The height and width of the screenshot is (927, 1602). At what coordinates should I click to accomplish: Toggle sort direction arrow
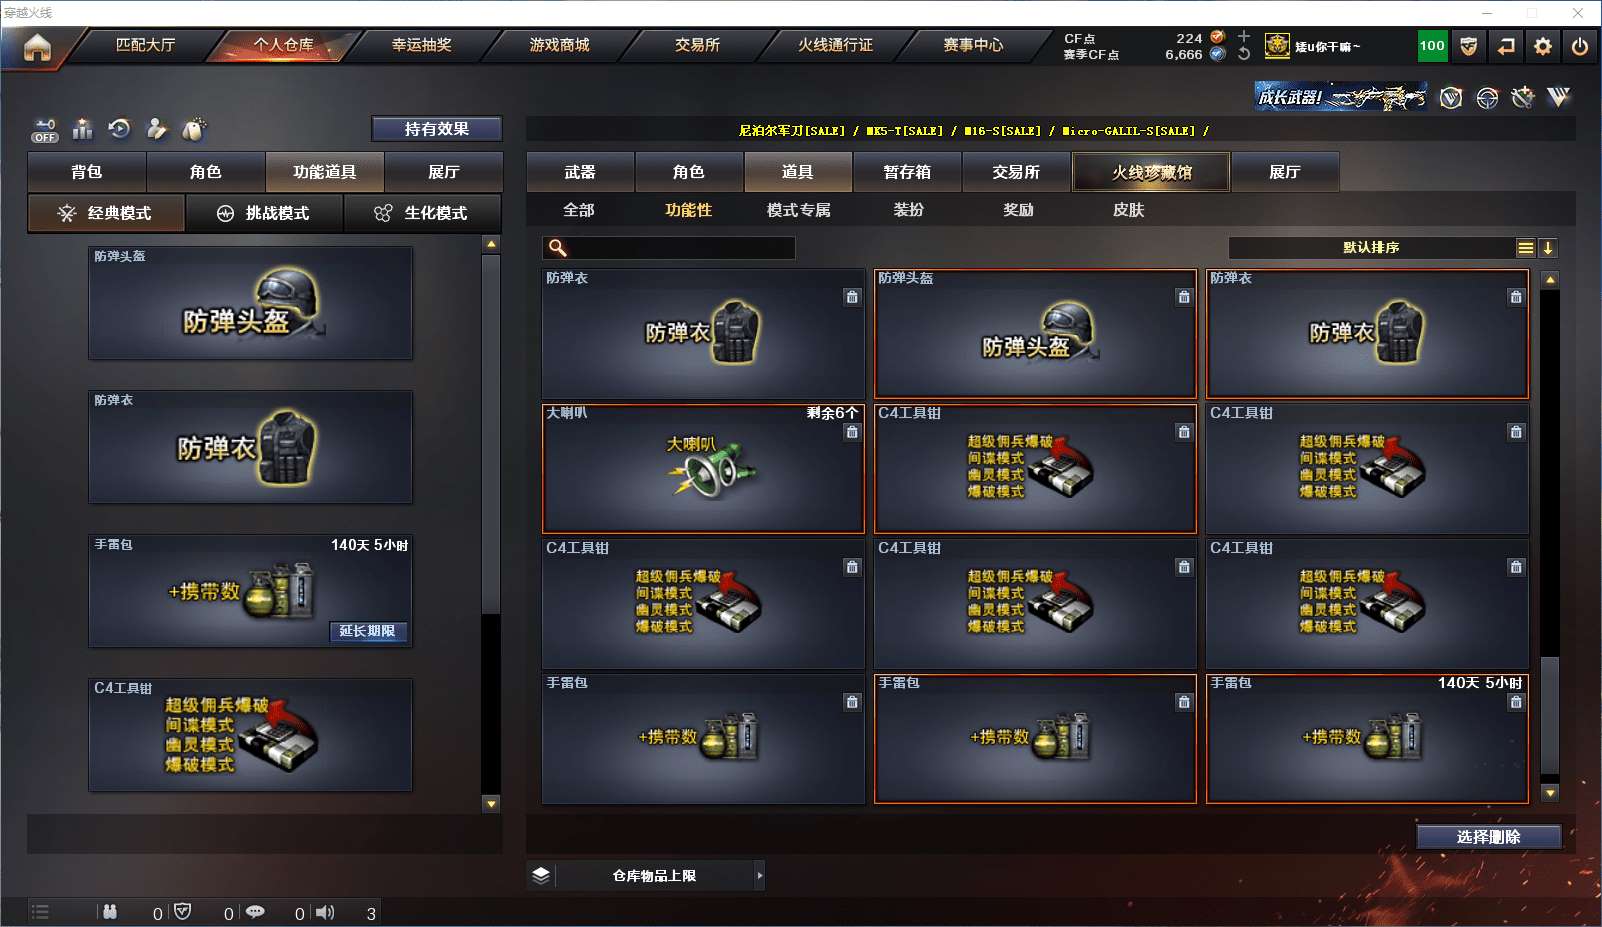click(1548, 248)
